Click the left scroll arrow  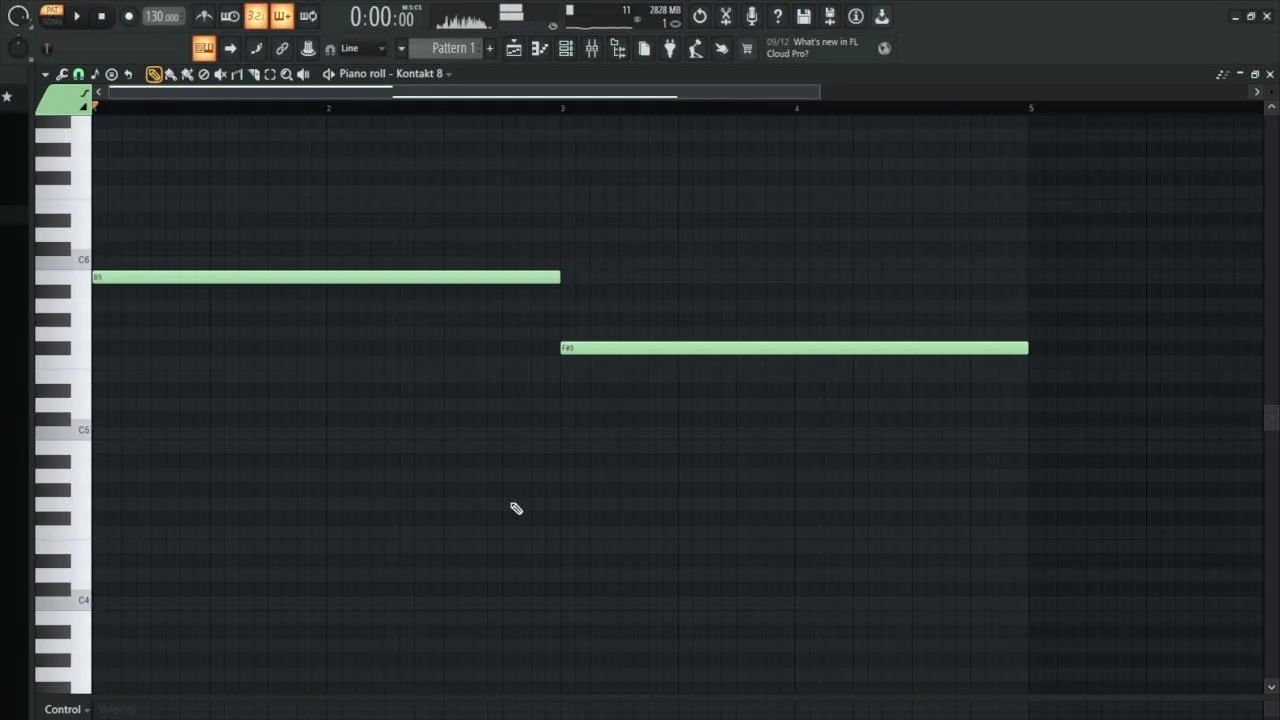tap(98, 92)
